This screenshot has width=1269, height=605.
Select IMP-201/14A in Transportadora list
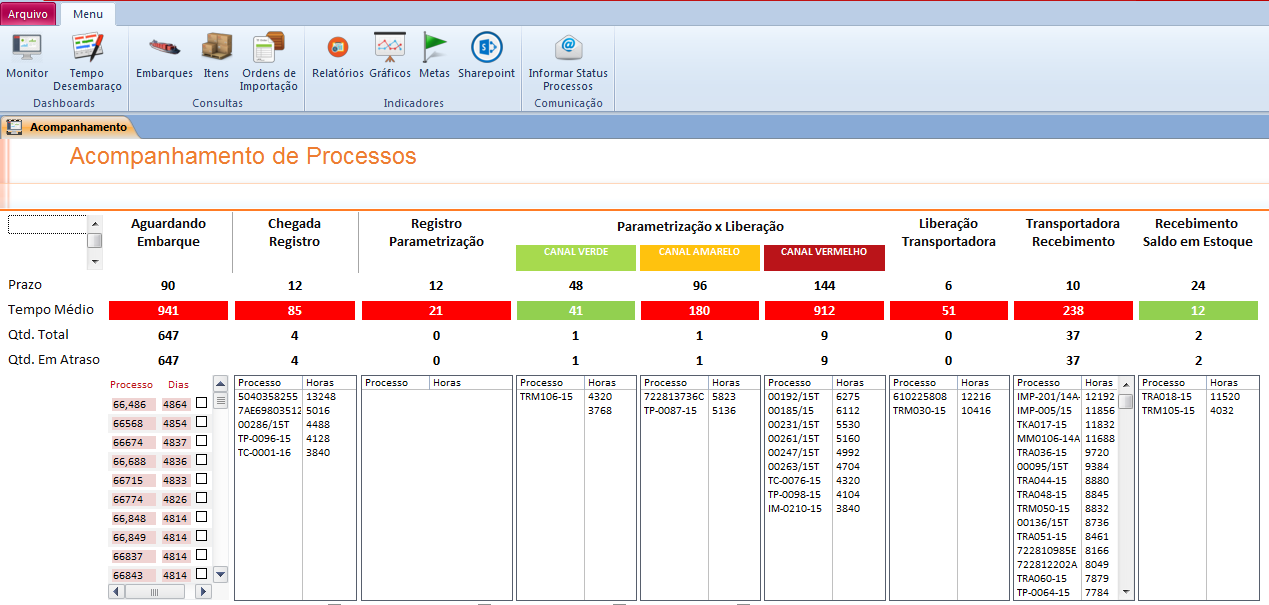tap(1066, 397)
